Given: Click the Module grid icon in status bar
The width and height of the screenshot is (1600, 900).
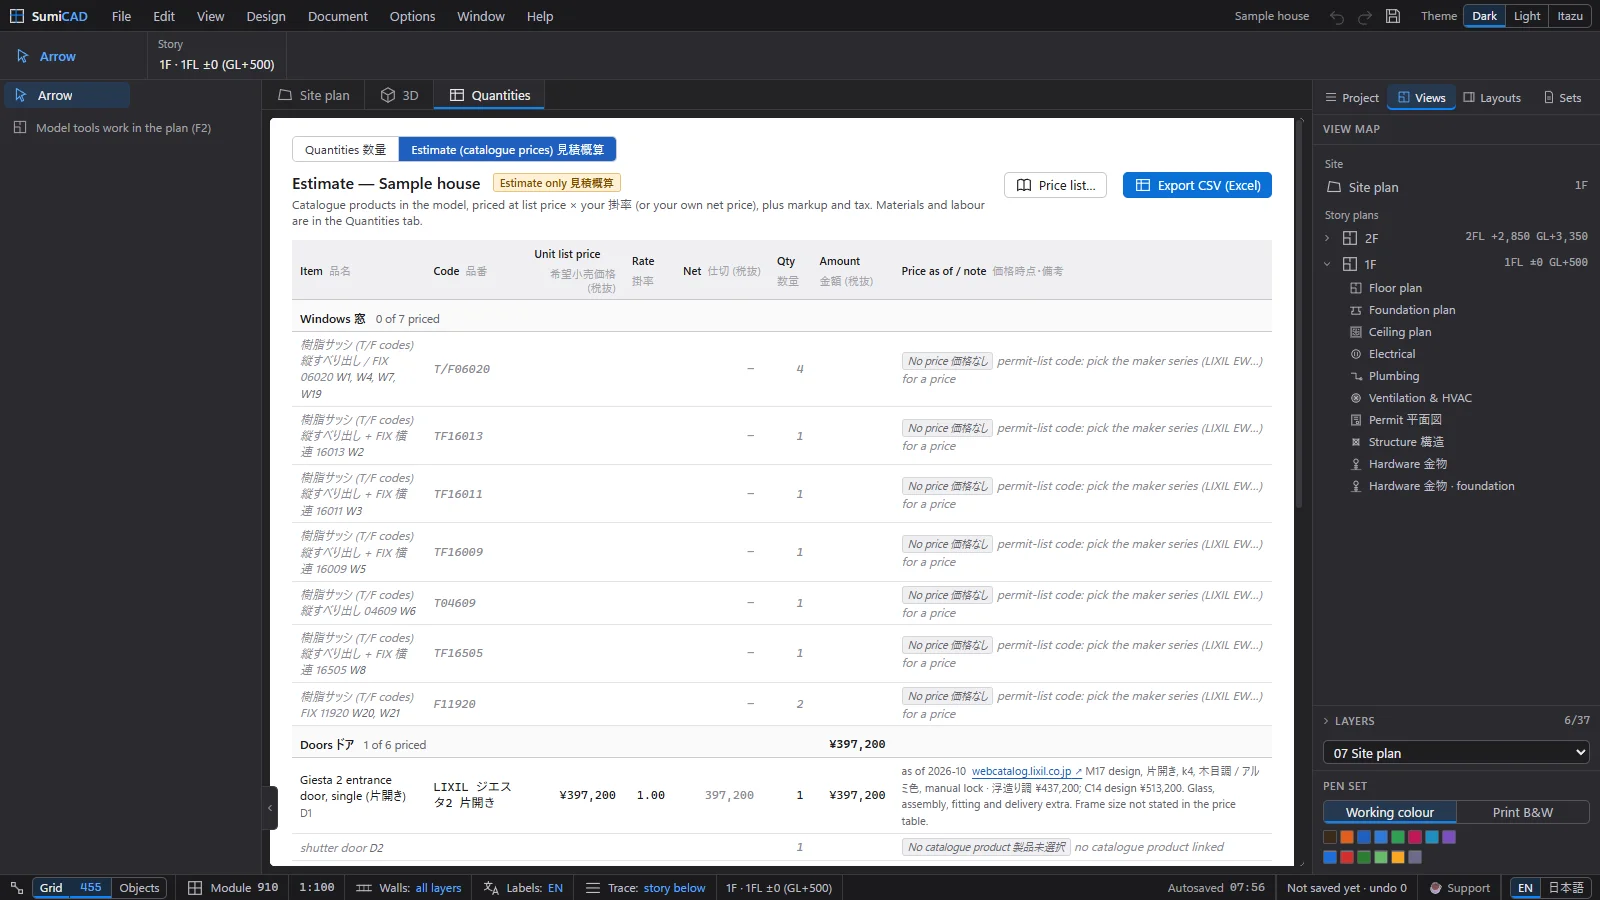Looking at the screenshot, I should [x=195, y=888].
